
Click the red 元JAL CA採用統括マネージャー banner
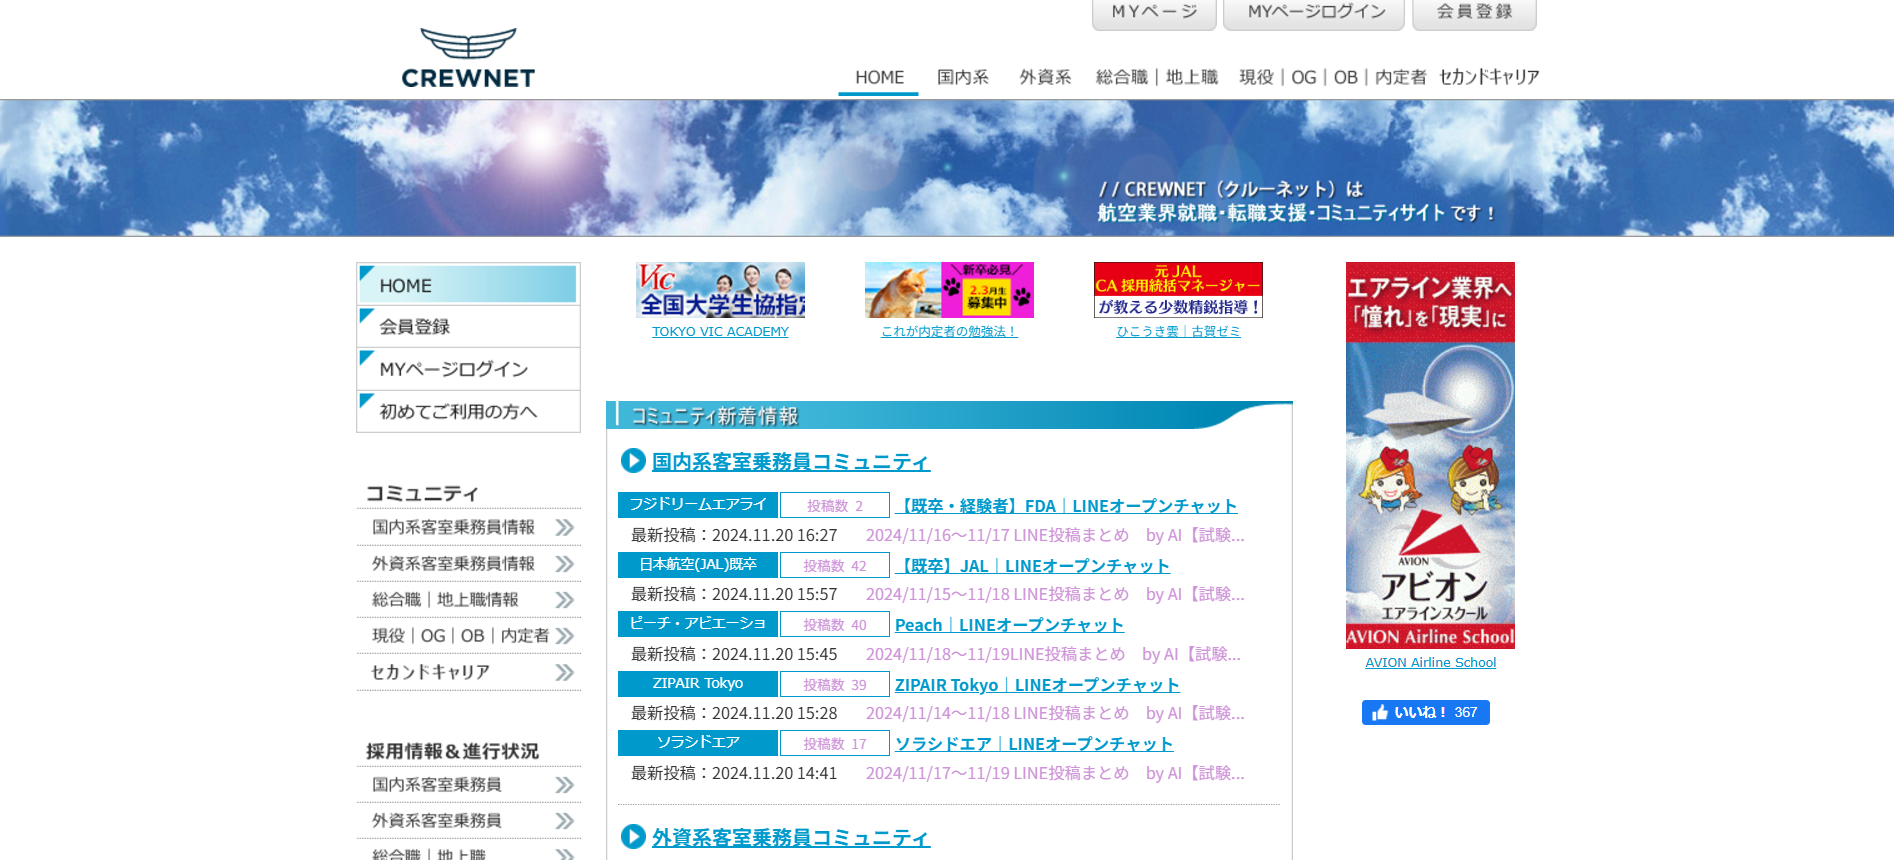[x=1178, y=290]
